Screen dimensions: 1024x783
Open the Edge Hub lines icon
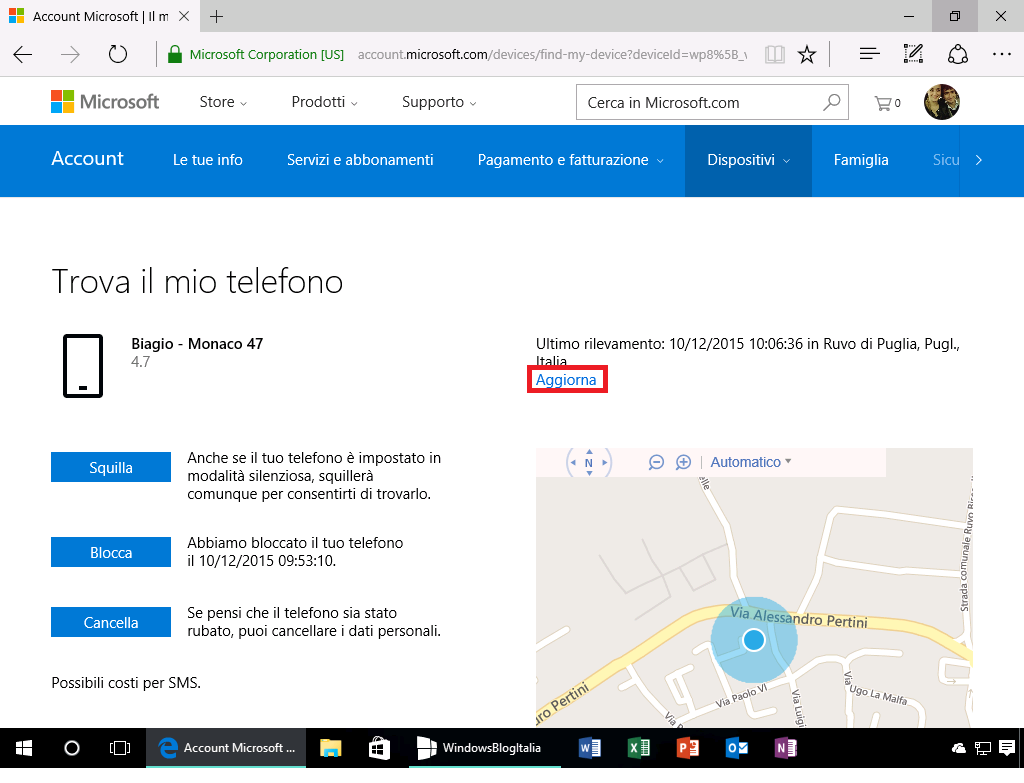tap(869, 54)
